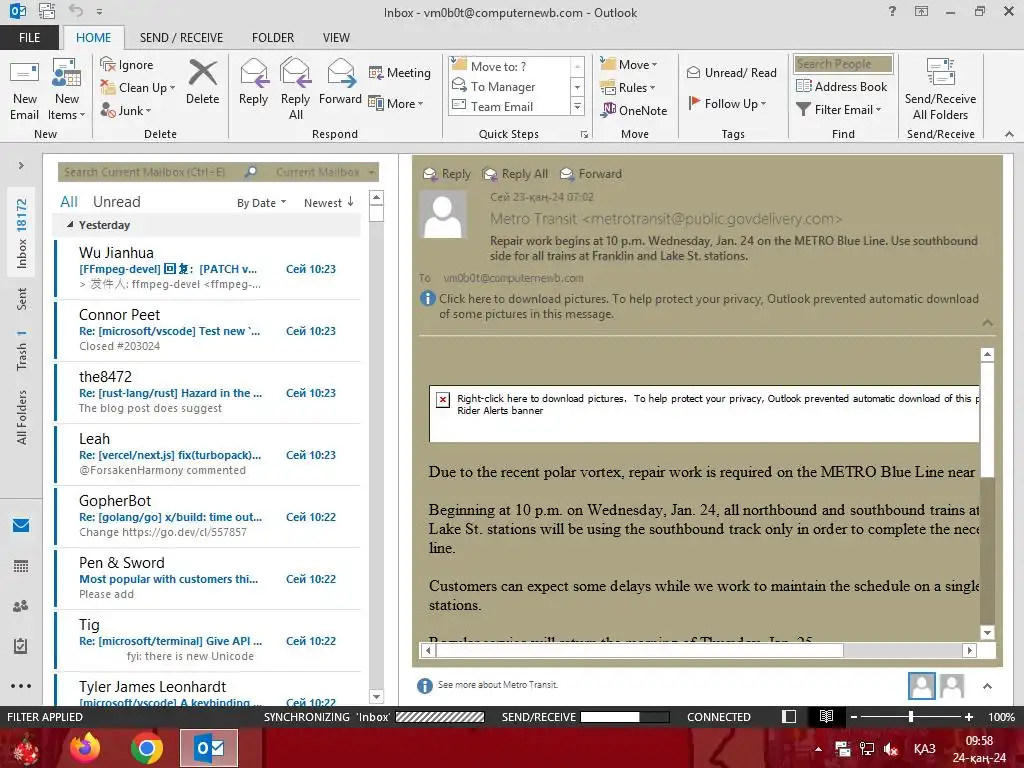This screenshot has height=768, width=1024.
Task: Collapse the Yesterday group
Action: (70, 225)
